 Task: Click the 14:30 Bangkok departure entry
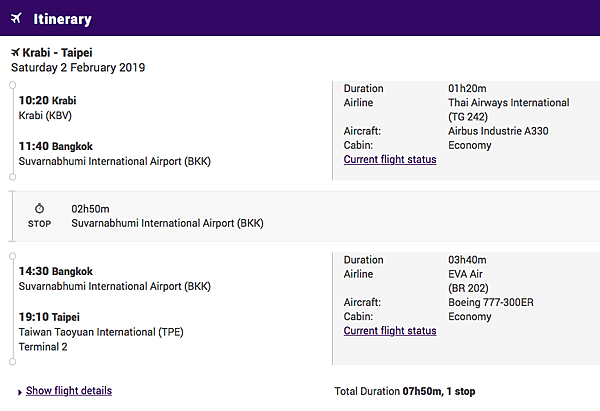(56, 272)
